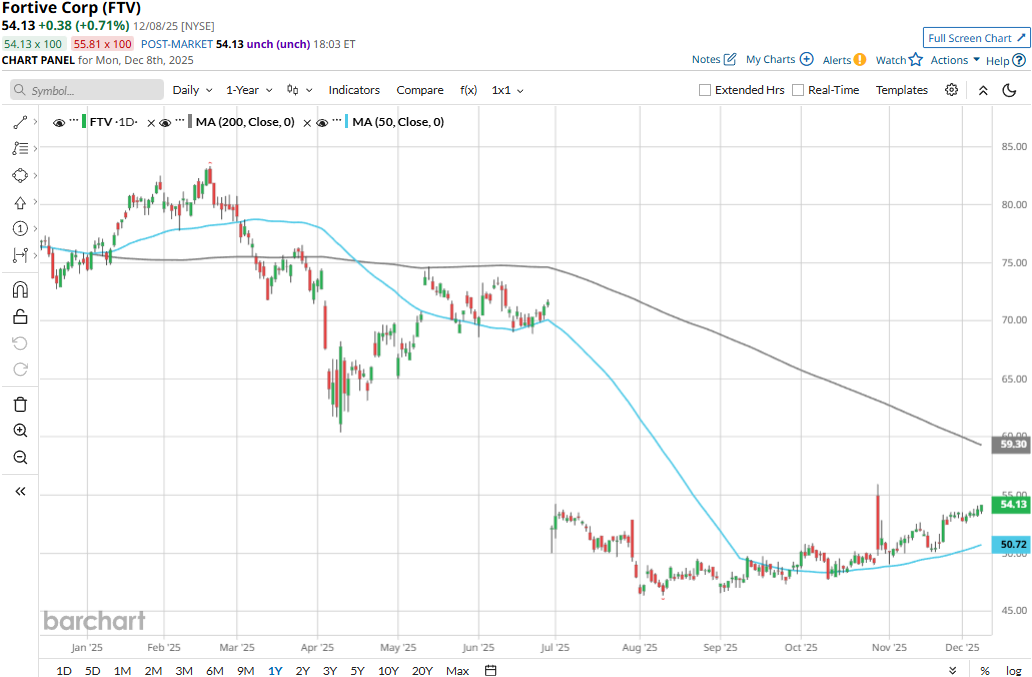Activate the magnet snap tool
1032x677 pixels.
(20, 290)
